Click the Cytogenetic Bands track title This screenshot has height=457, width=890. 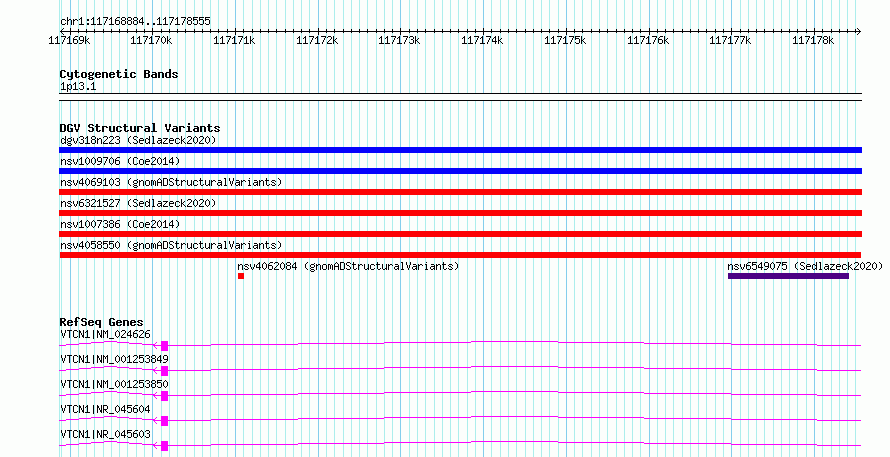119,74
